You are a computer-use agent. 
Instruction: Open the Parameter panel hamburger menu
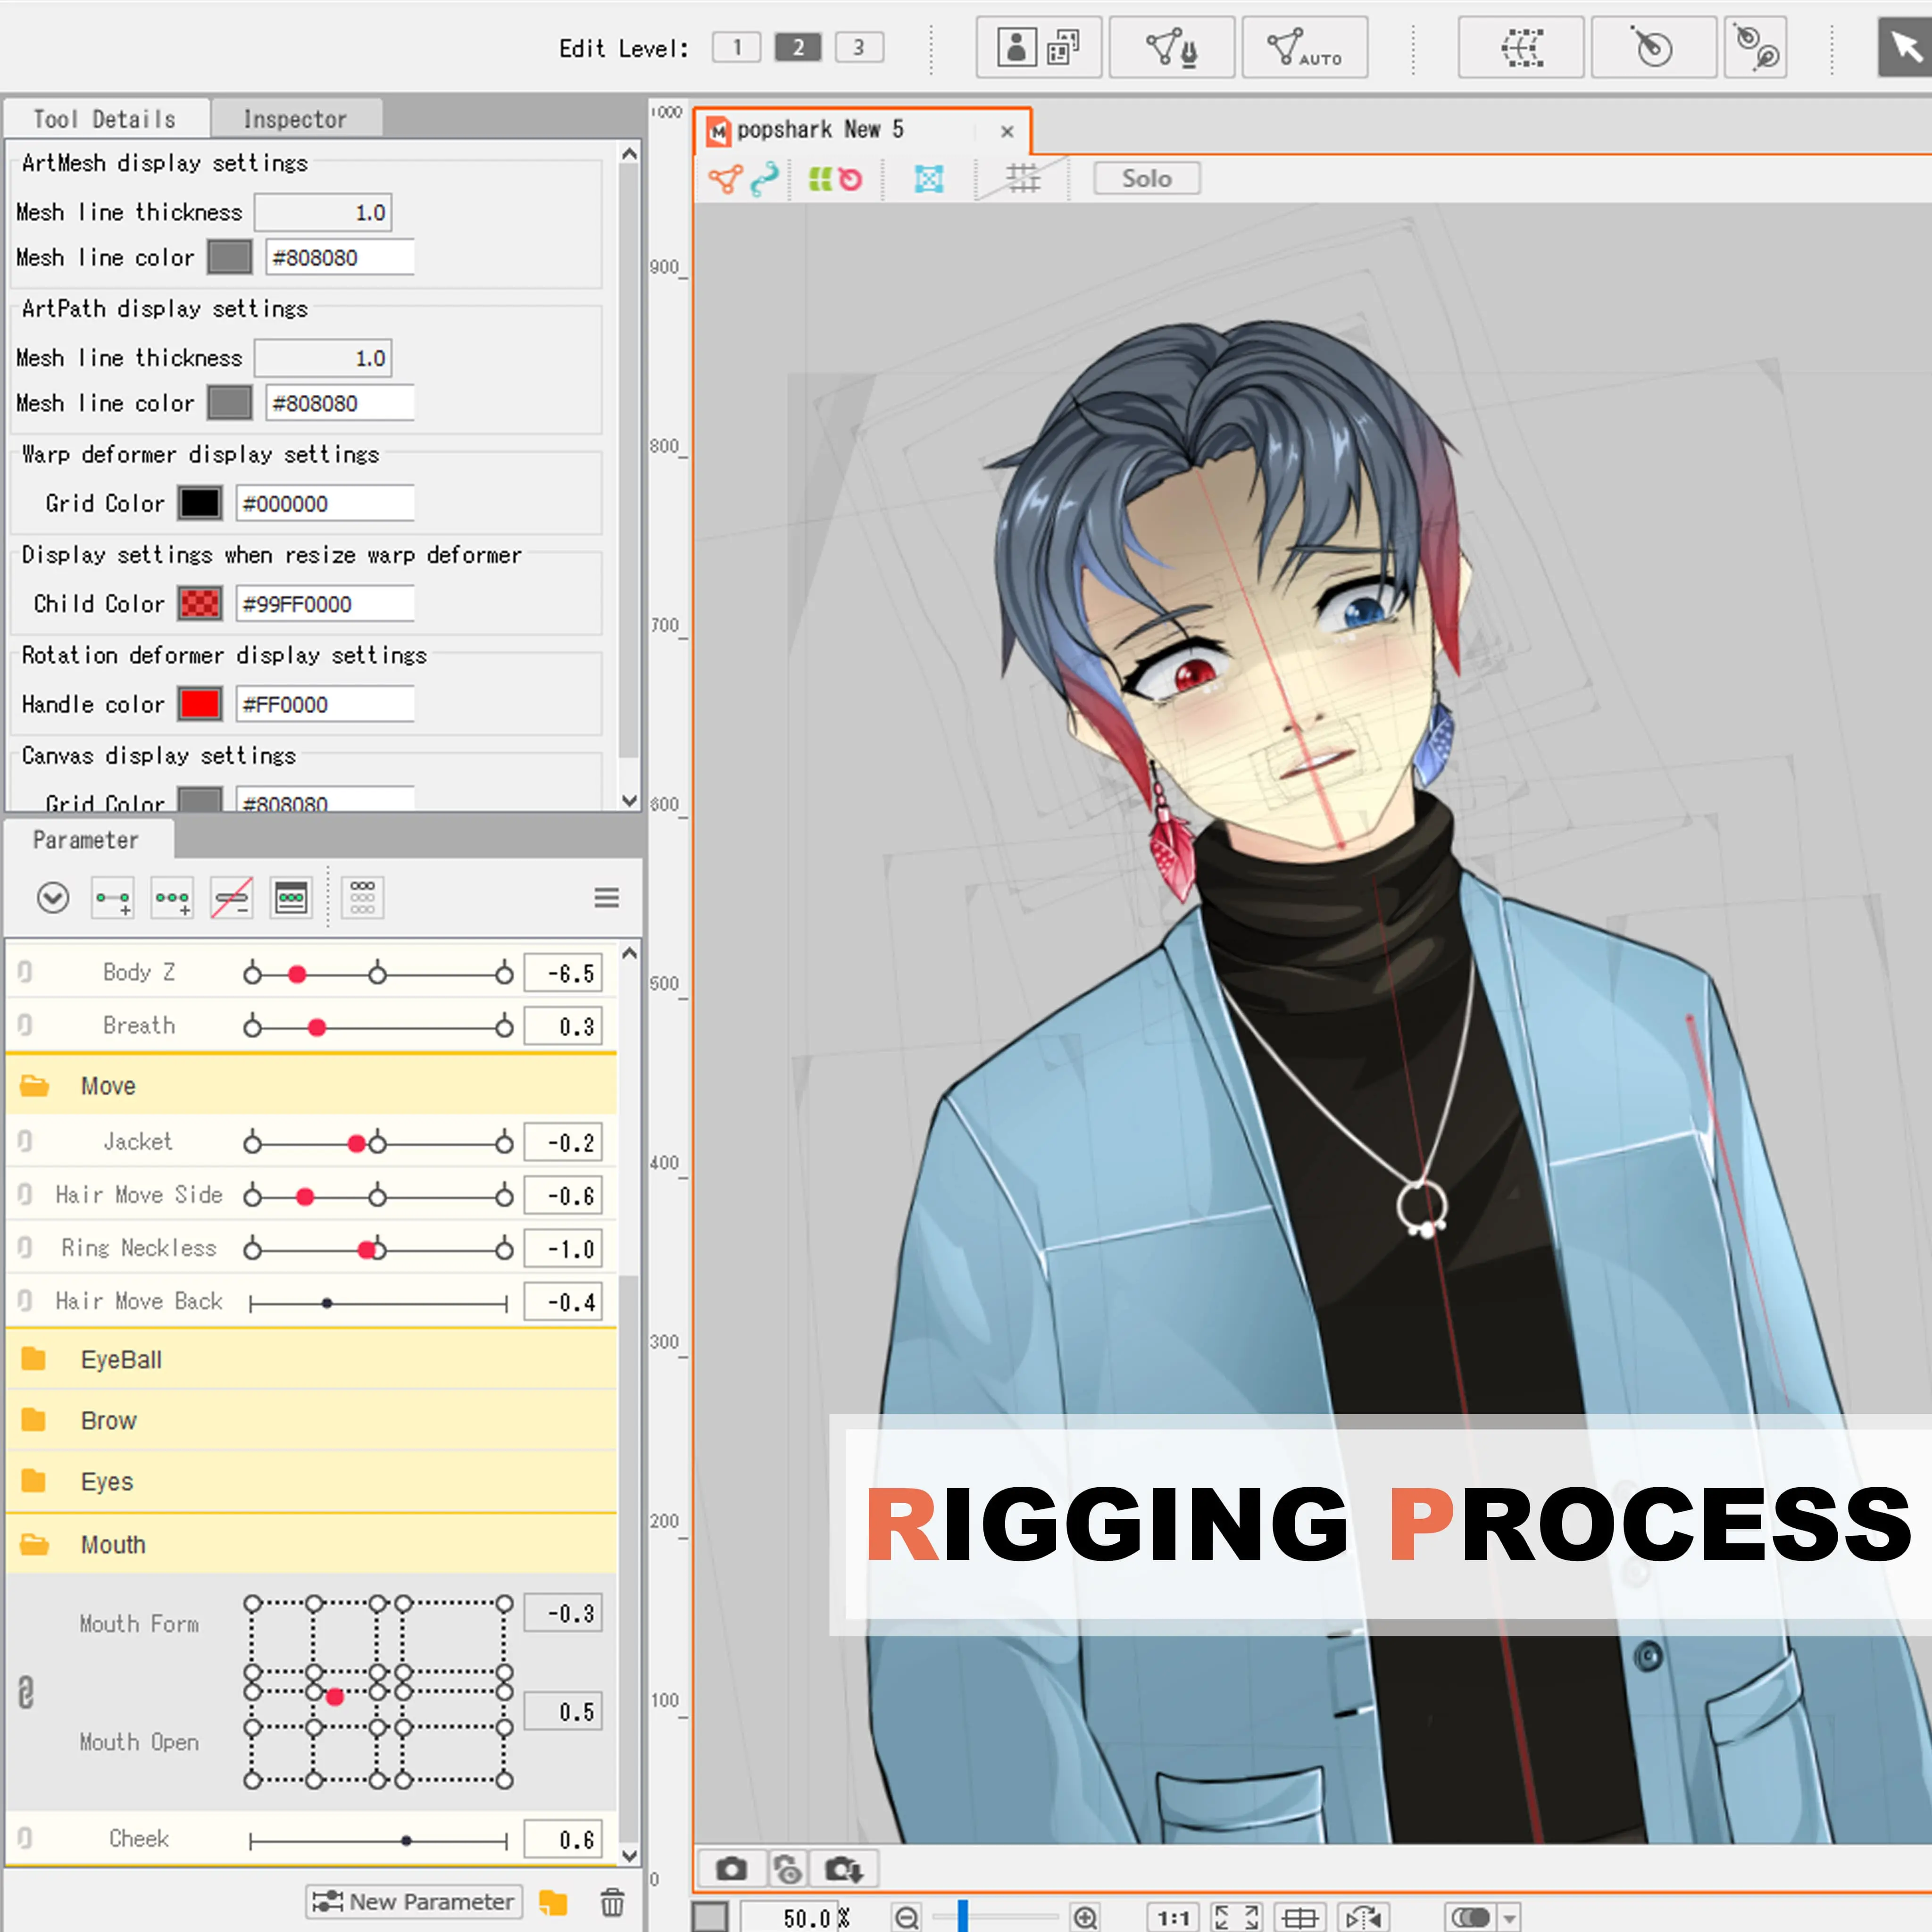[606, 897]
